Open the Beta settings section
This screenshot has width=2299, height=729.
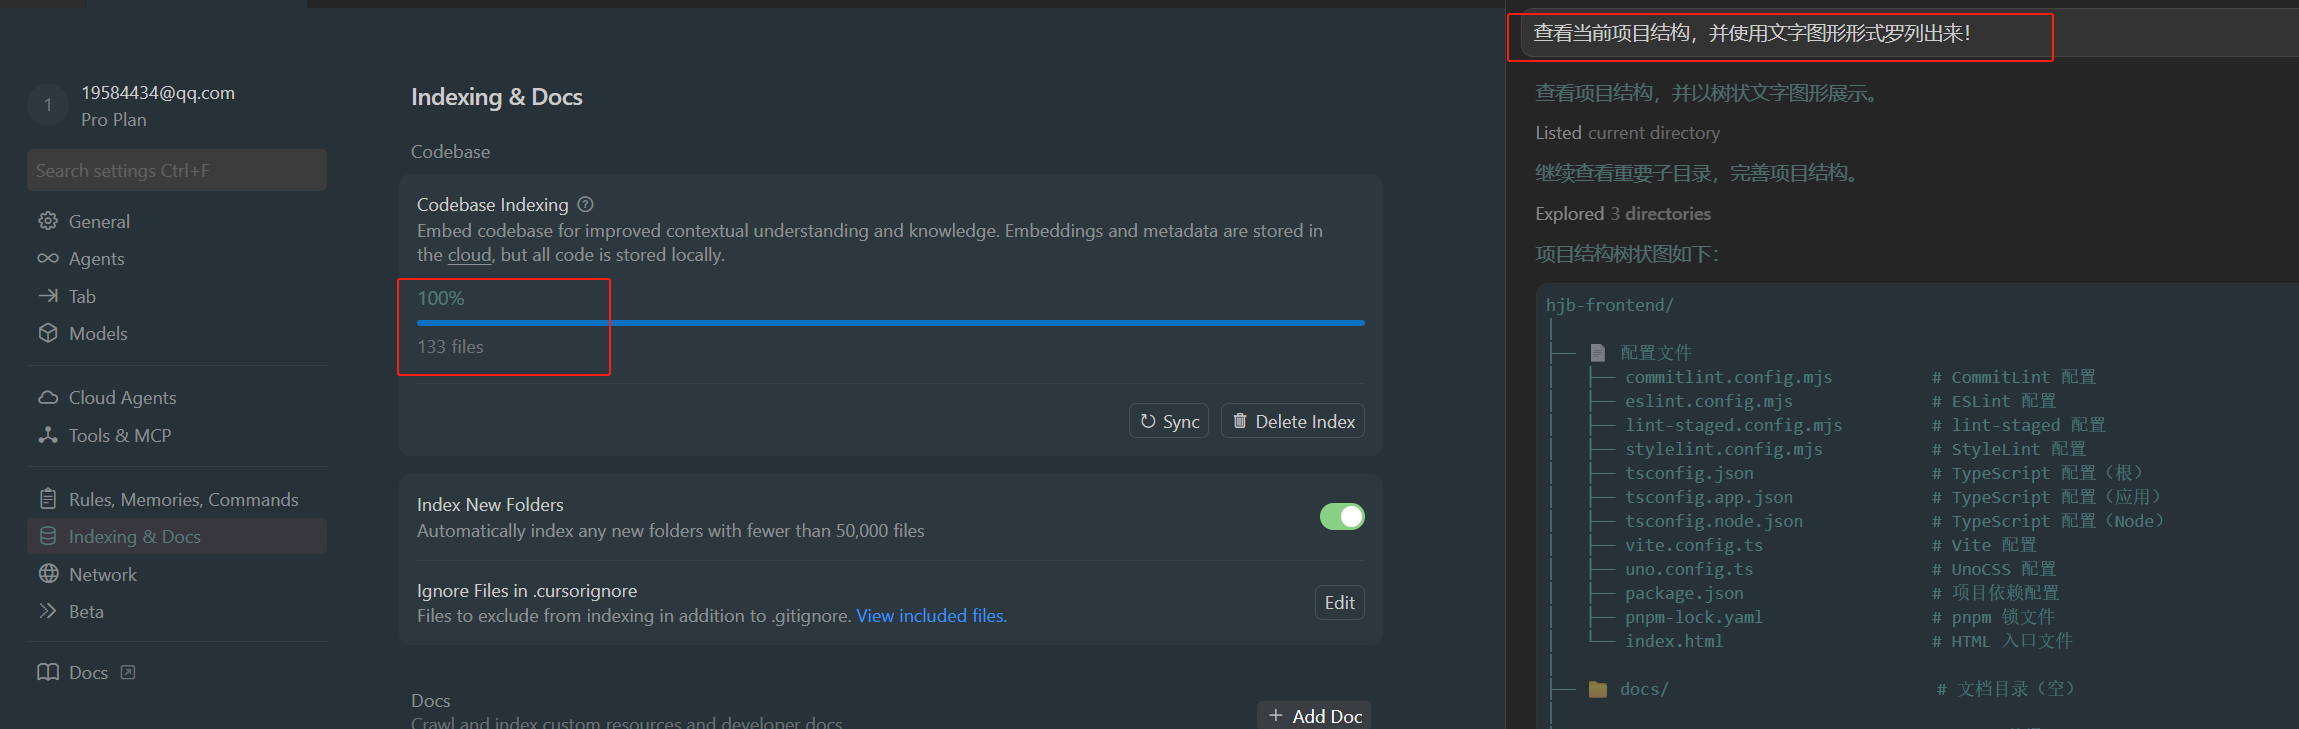86,612
